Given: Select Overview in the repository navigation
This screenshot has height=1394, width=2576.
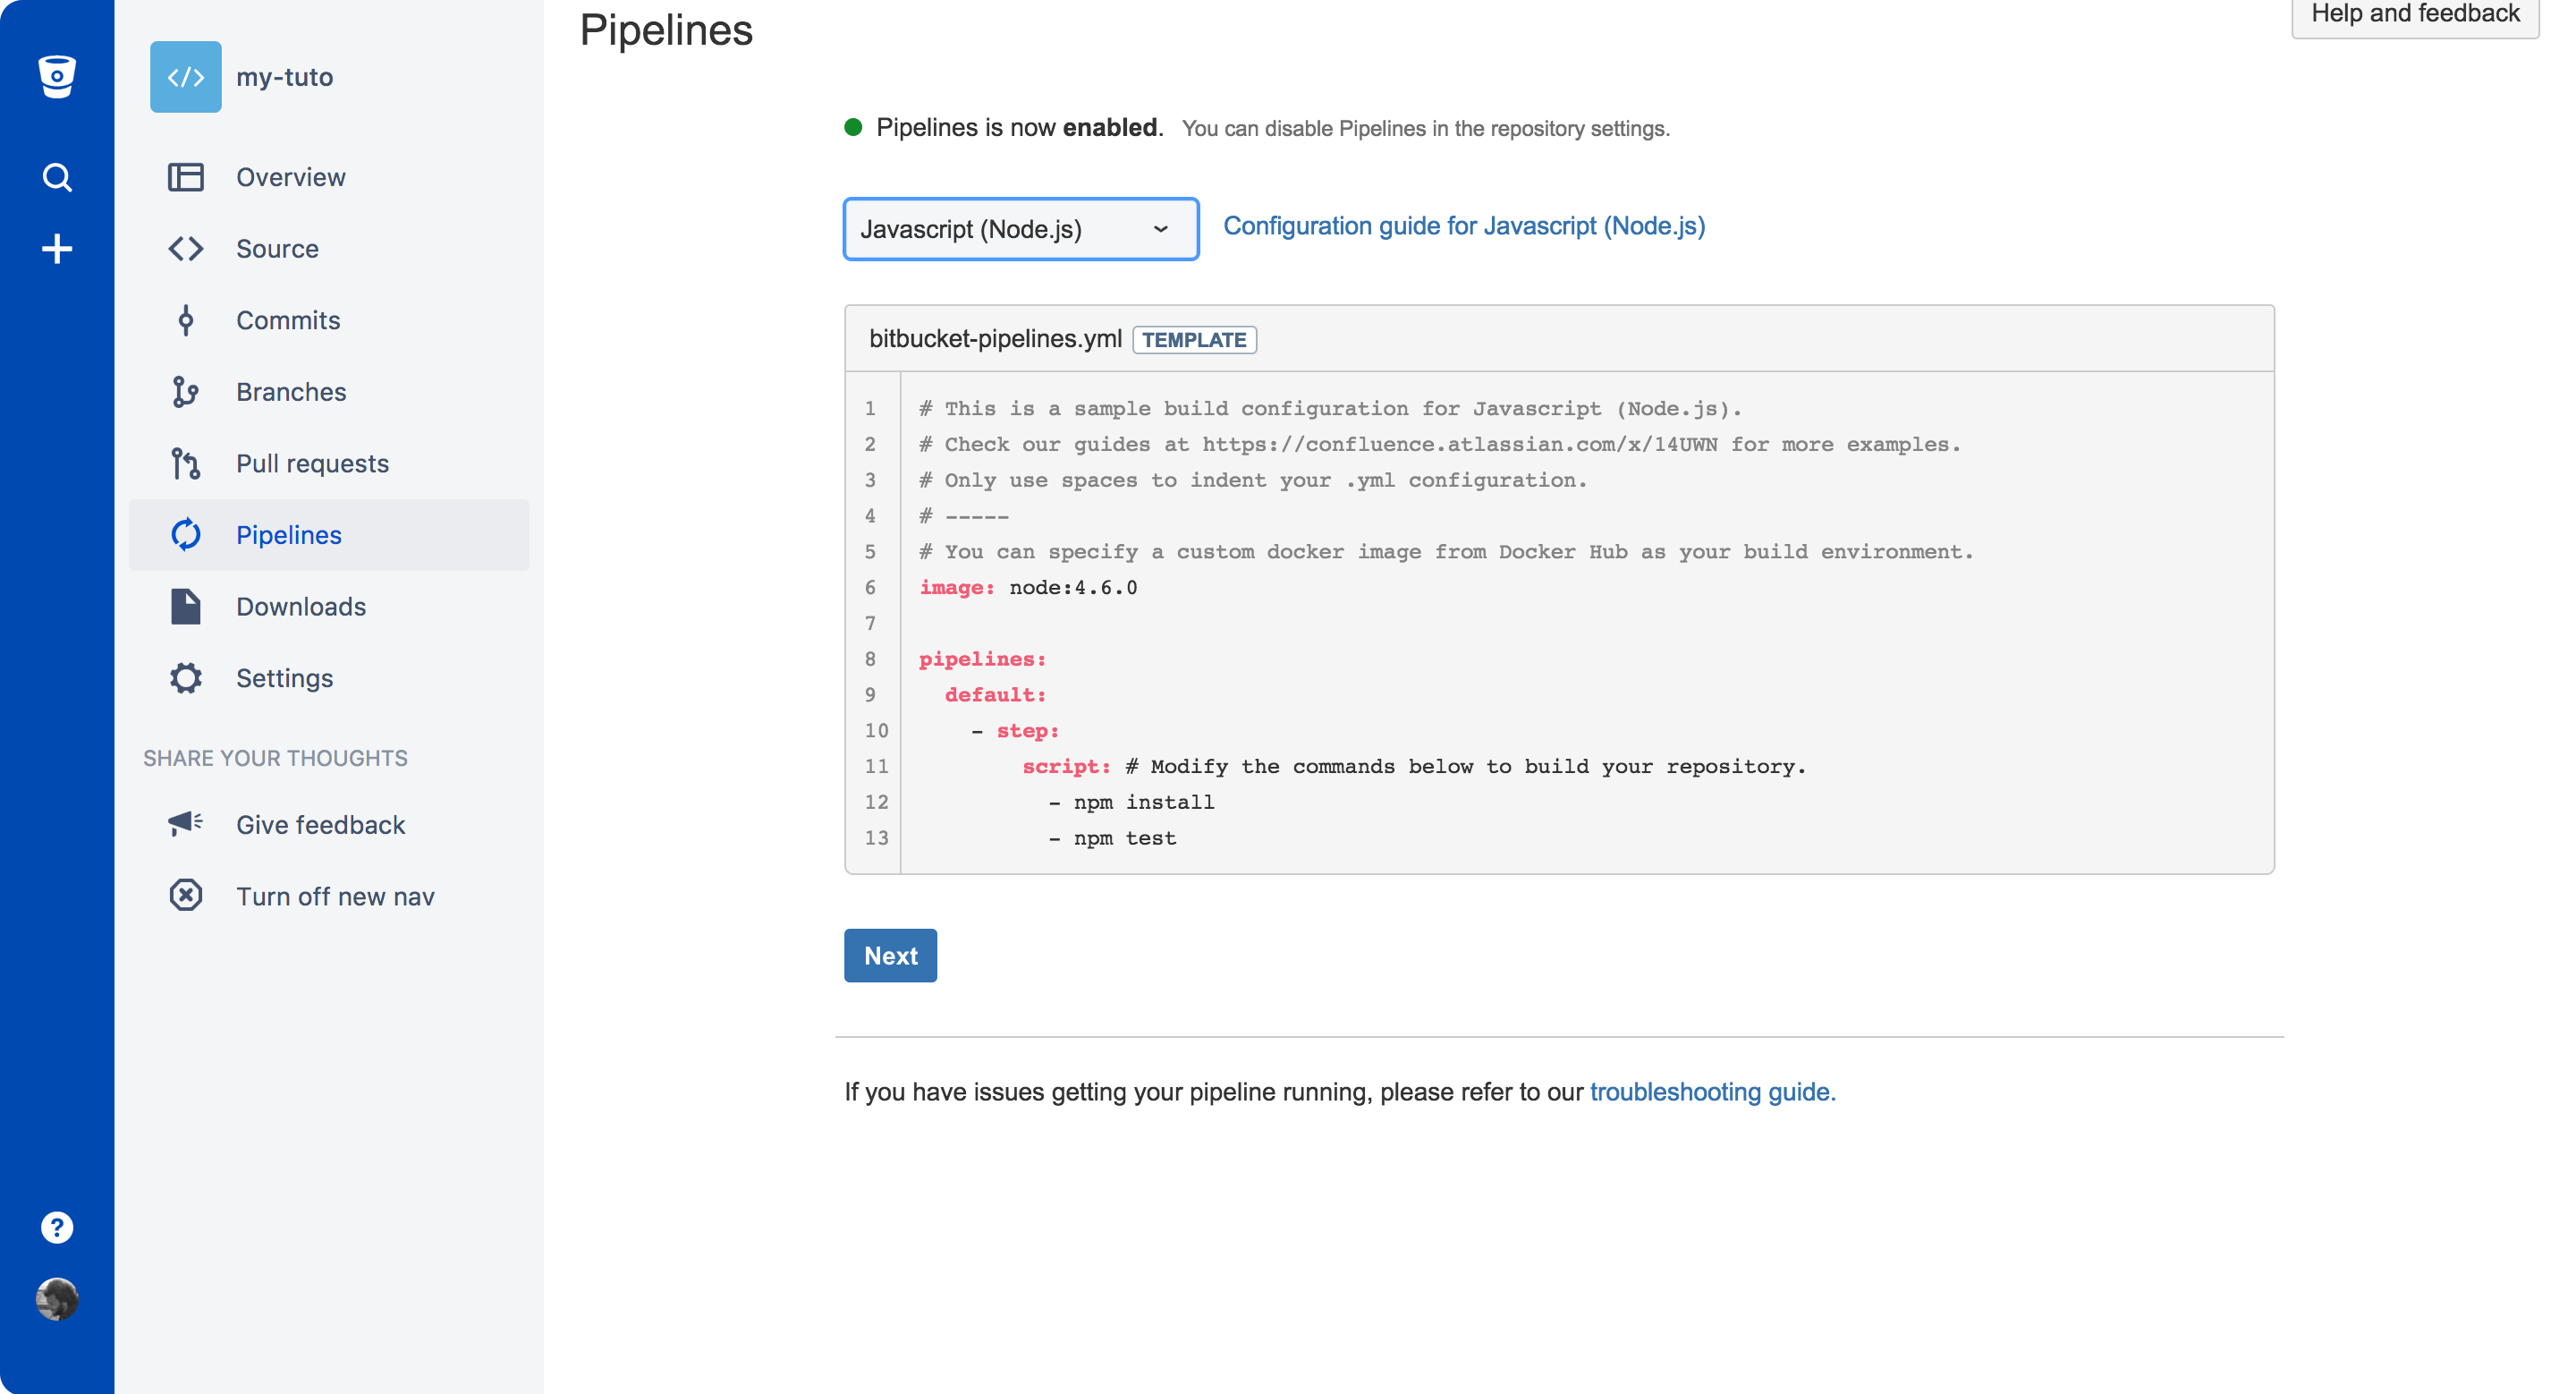Looking at the screenshot, I should coord(291,176).
